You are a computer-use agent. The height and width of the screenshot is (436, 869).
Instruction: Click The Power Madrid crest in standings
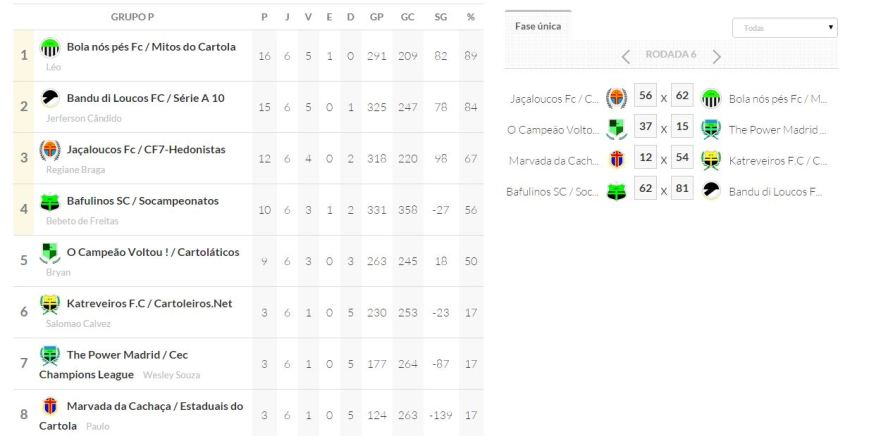[x=50, y=355]
